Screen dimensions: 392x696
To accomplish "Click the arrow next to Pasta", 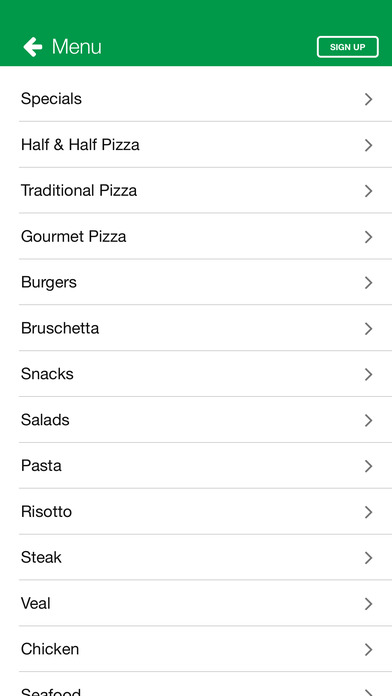I will coord(368,466).
